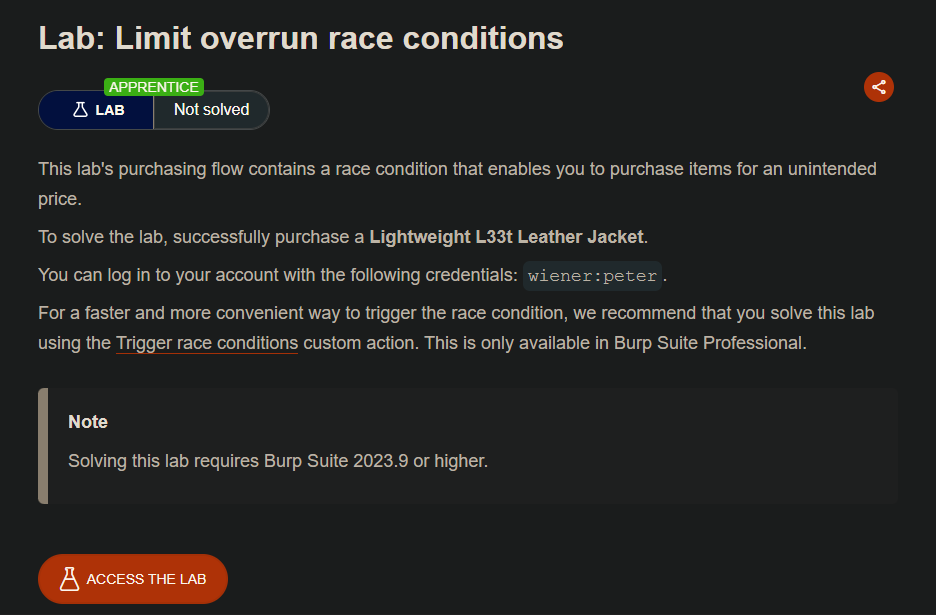
Task: Click the note callout's left border bar
Action: pyautogui.click(x=43, y=446)
